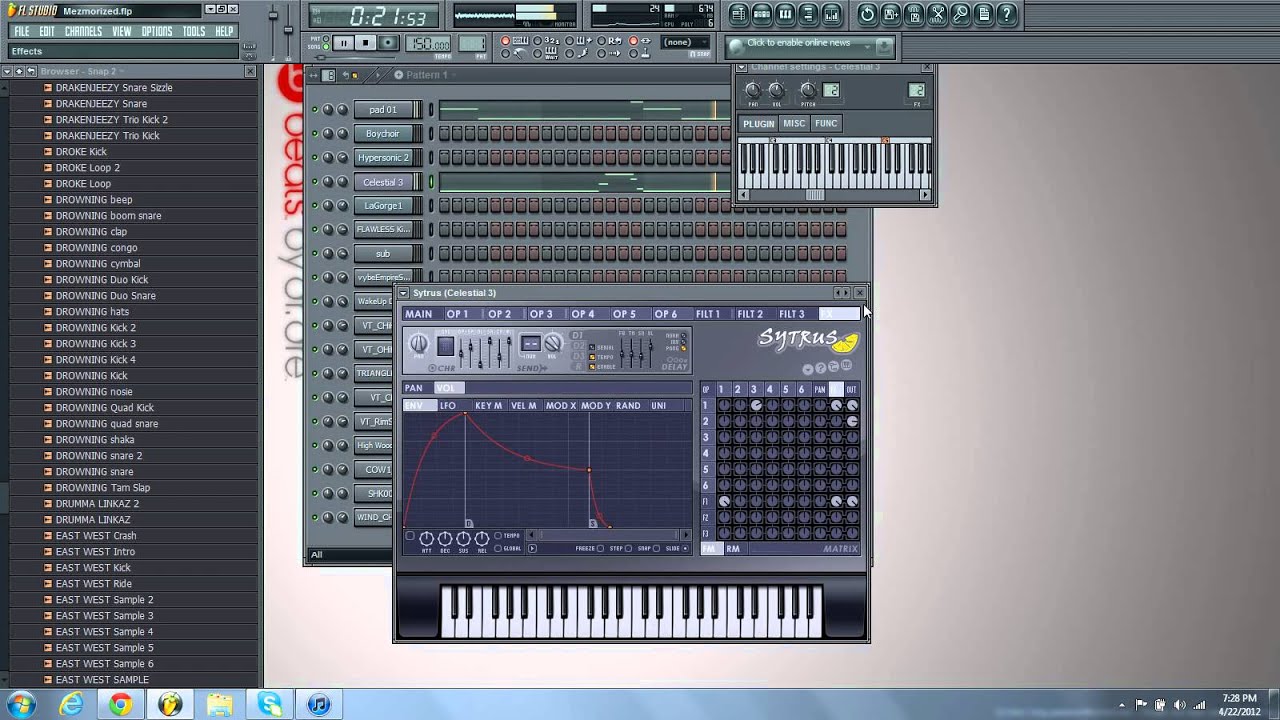
Task: Open project info document icon
Action: click(x=984, y=14)
